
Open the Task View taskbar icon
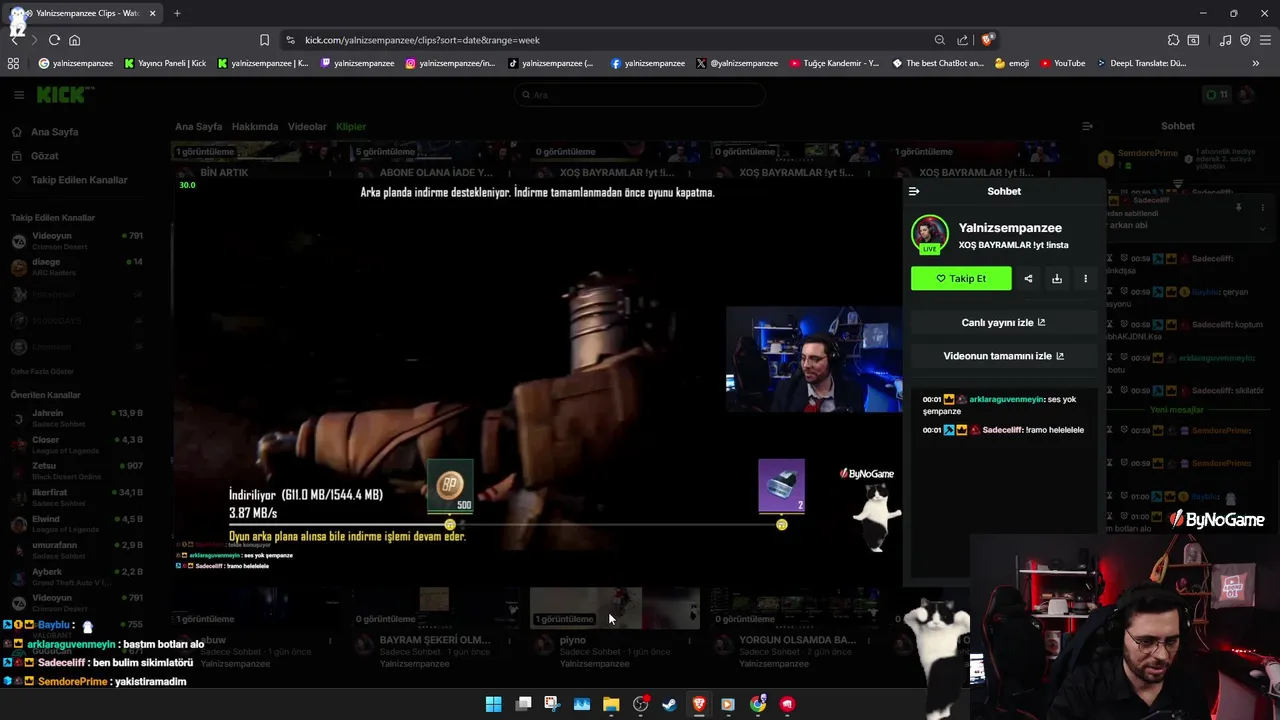tap(523, 704)
